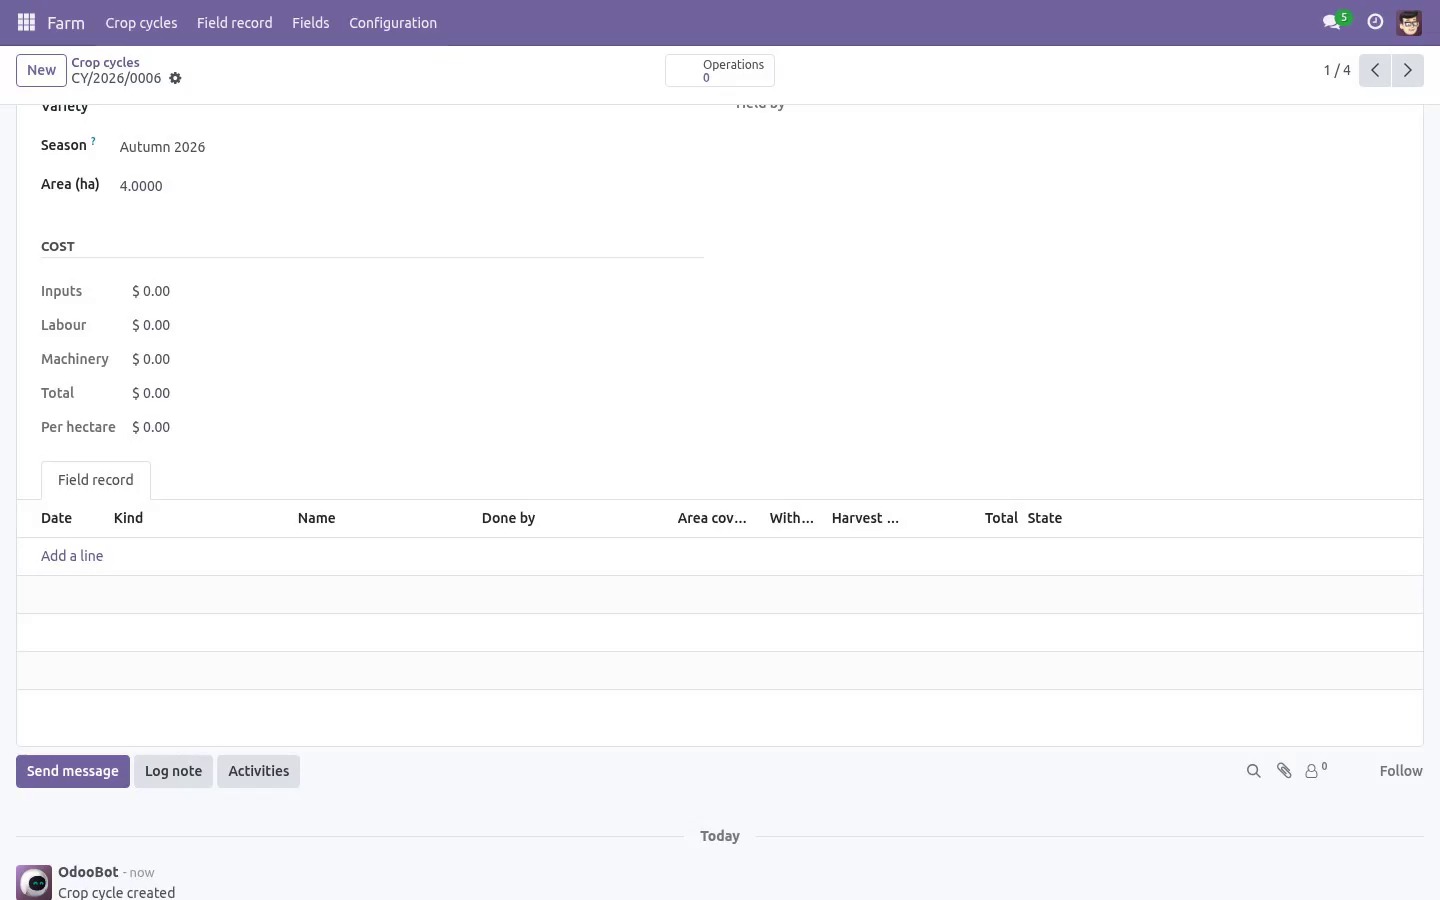Open the Operations stat button
Image resolution: width=1440 pixels, height=900 pixels.
(x=720, y=70)
